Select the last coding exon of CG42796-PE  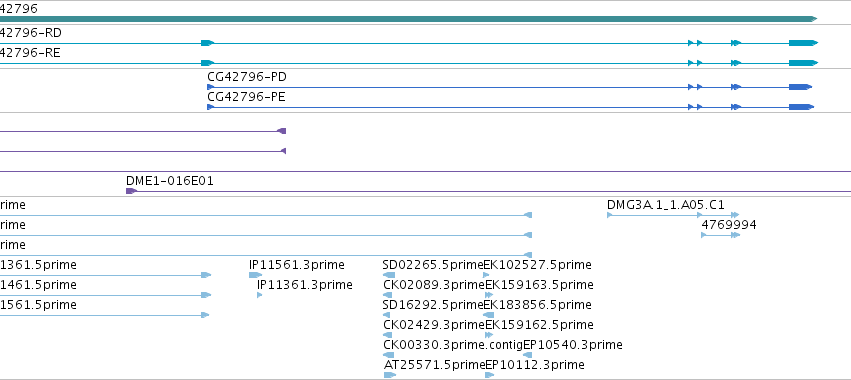(x=802, y=107)
